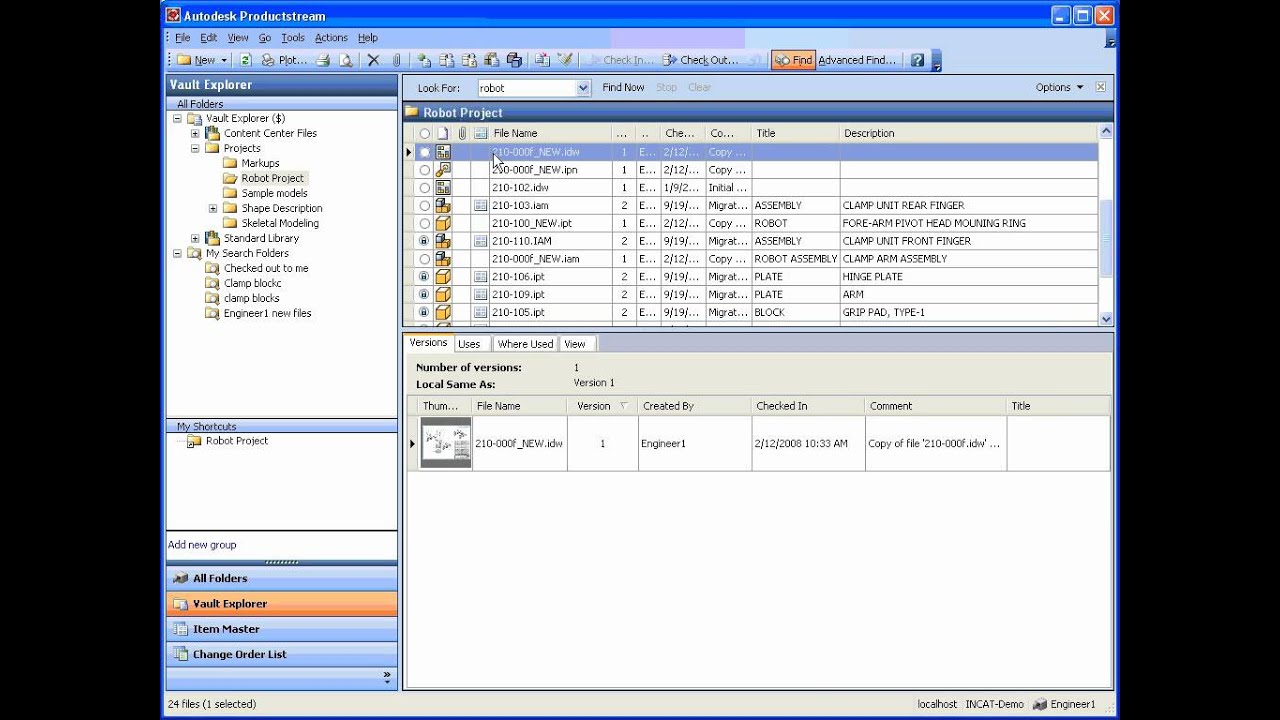Open Advanced Find from the toolbar
The width and height of the screenshot is (1280, 720).
coord(857,60)
